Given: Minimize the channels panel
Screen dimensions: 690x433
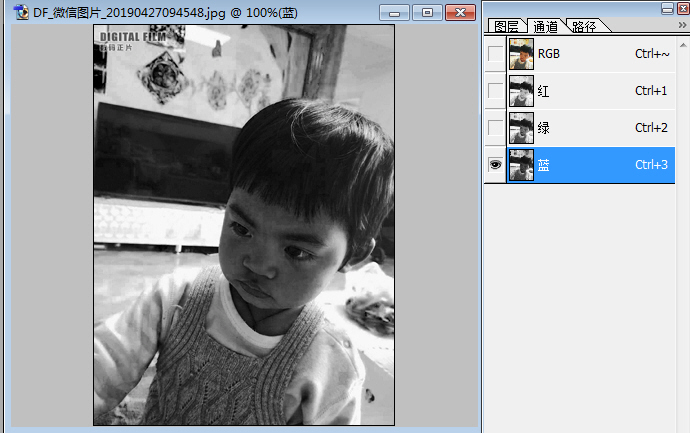Looking at the screenshot, I should tap(667, 9).
